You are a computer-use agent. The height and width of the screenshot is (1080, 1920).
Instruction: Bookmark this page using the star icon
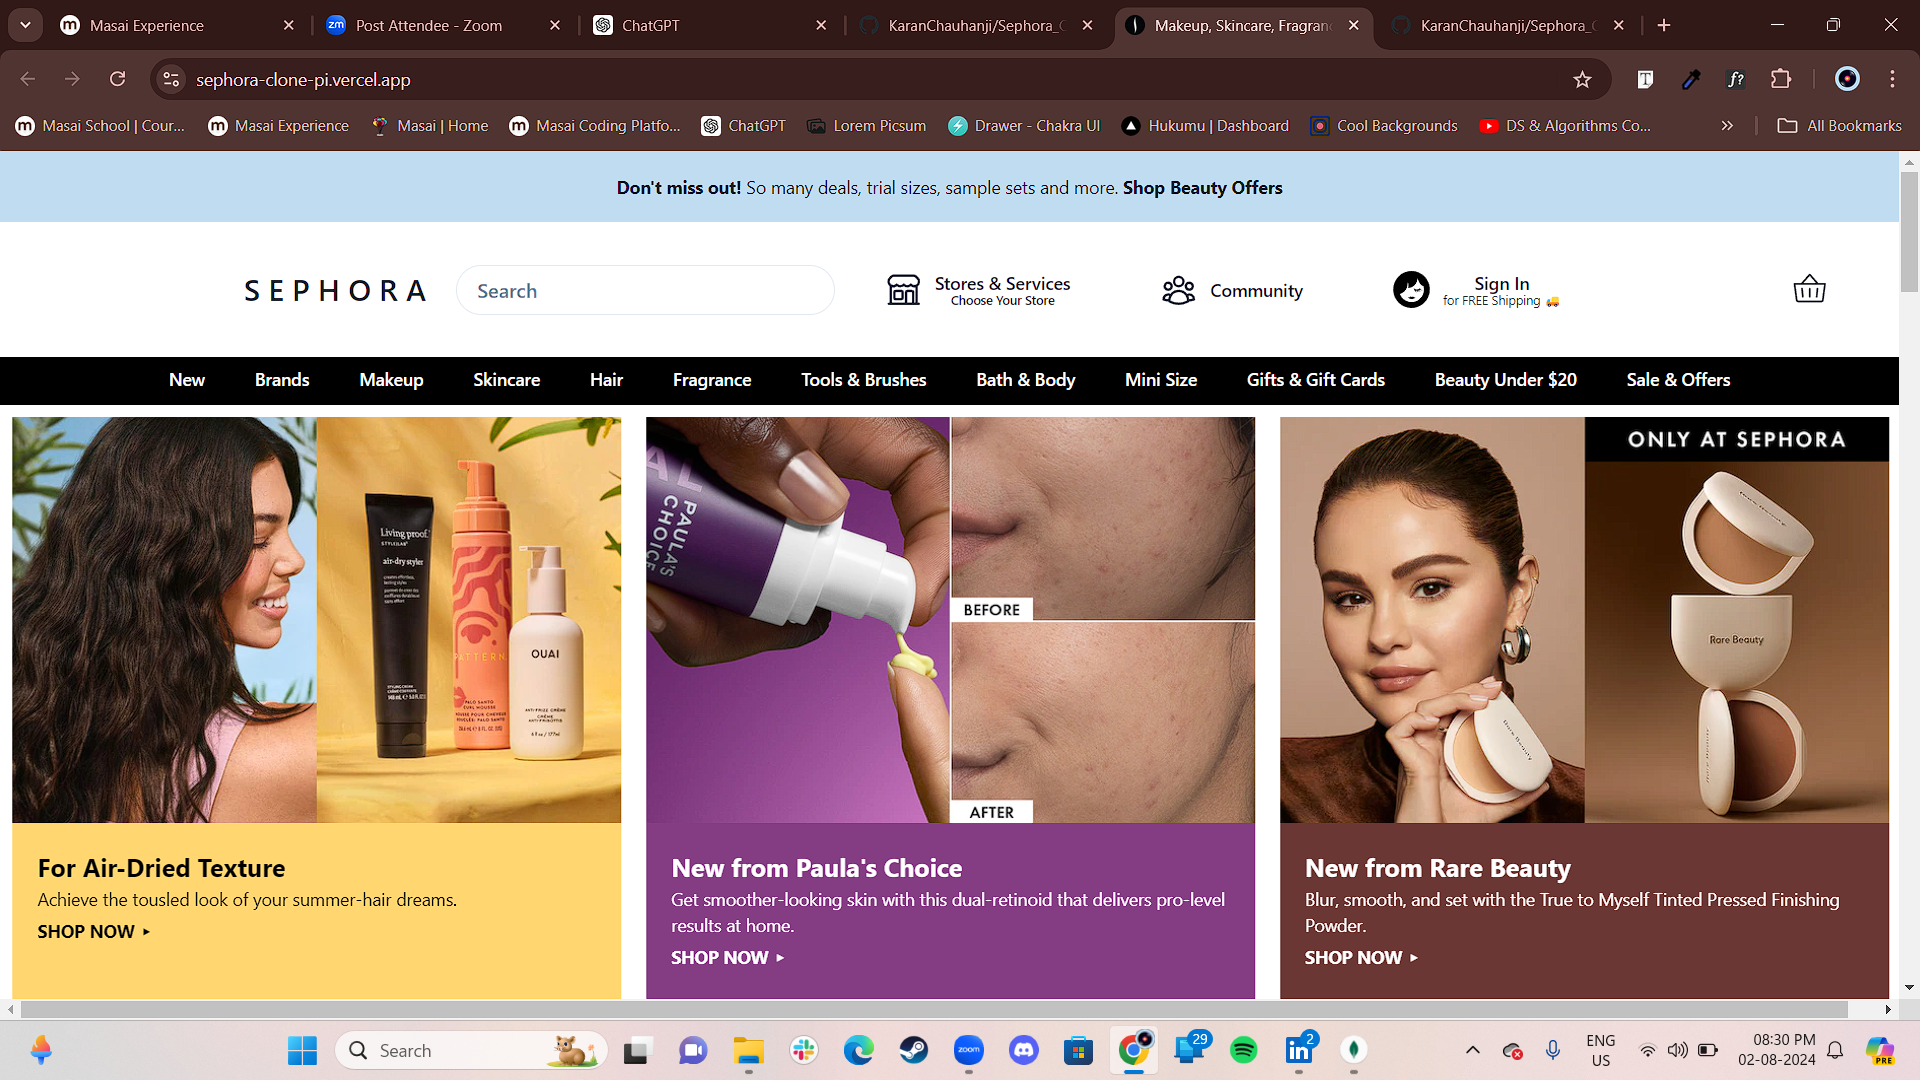tap(1583, 79)
